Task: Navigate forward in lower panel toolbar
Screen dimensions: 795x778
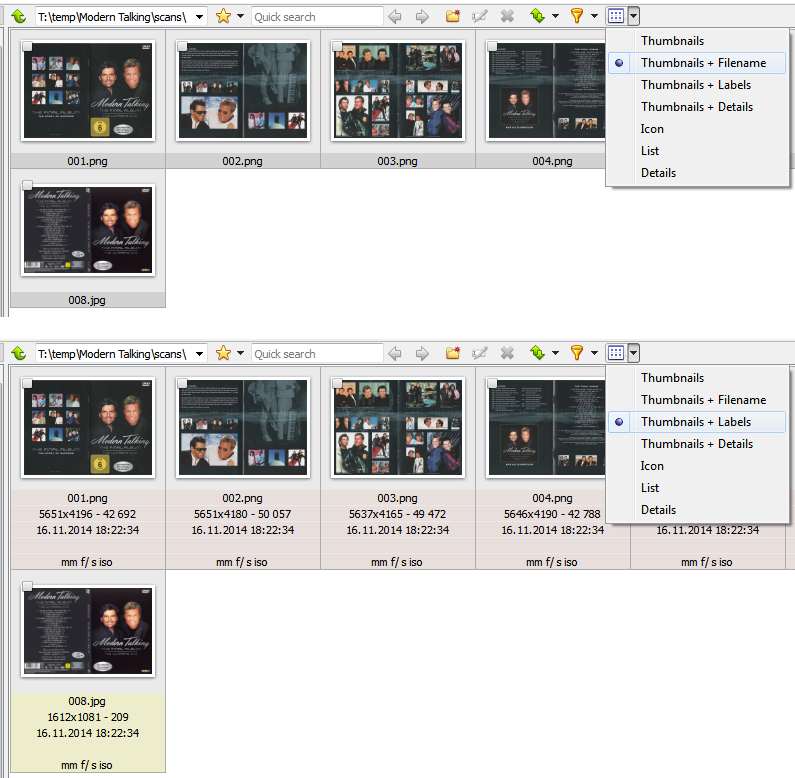Action: click(422, 353)
